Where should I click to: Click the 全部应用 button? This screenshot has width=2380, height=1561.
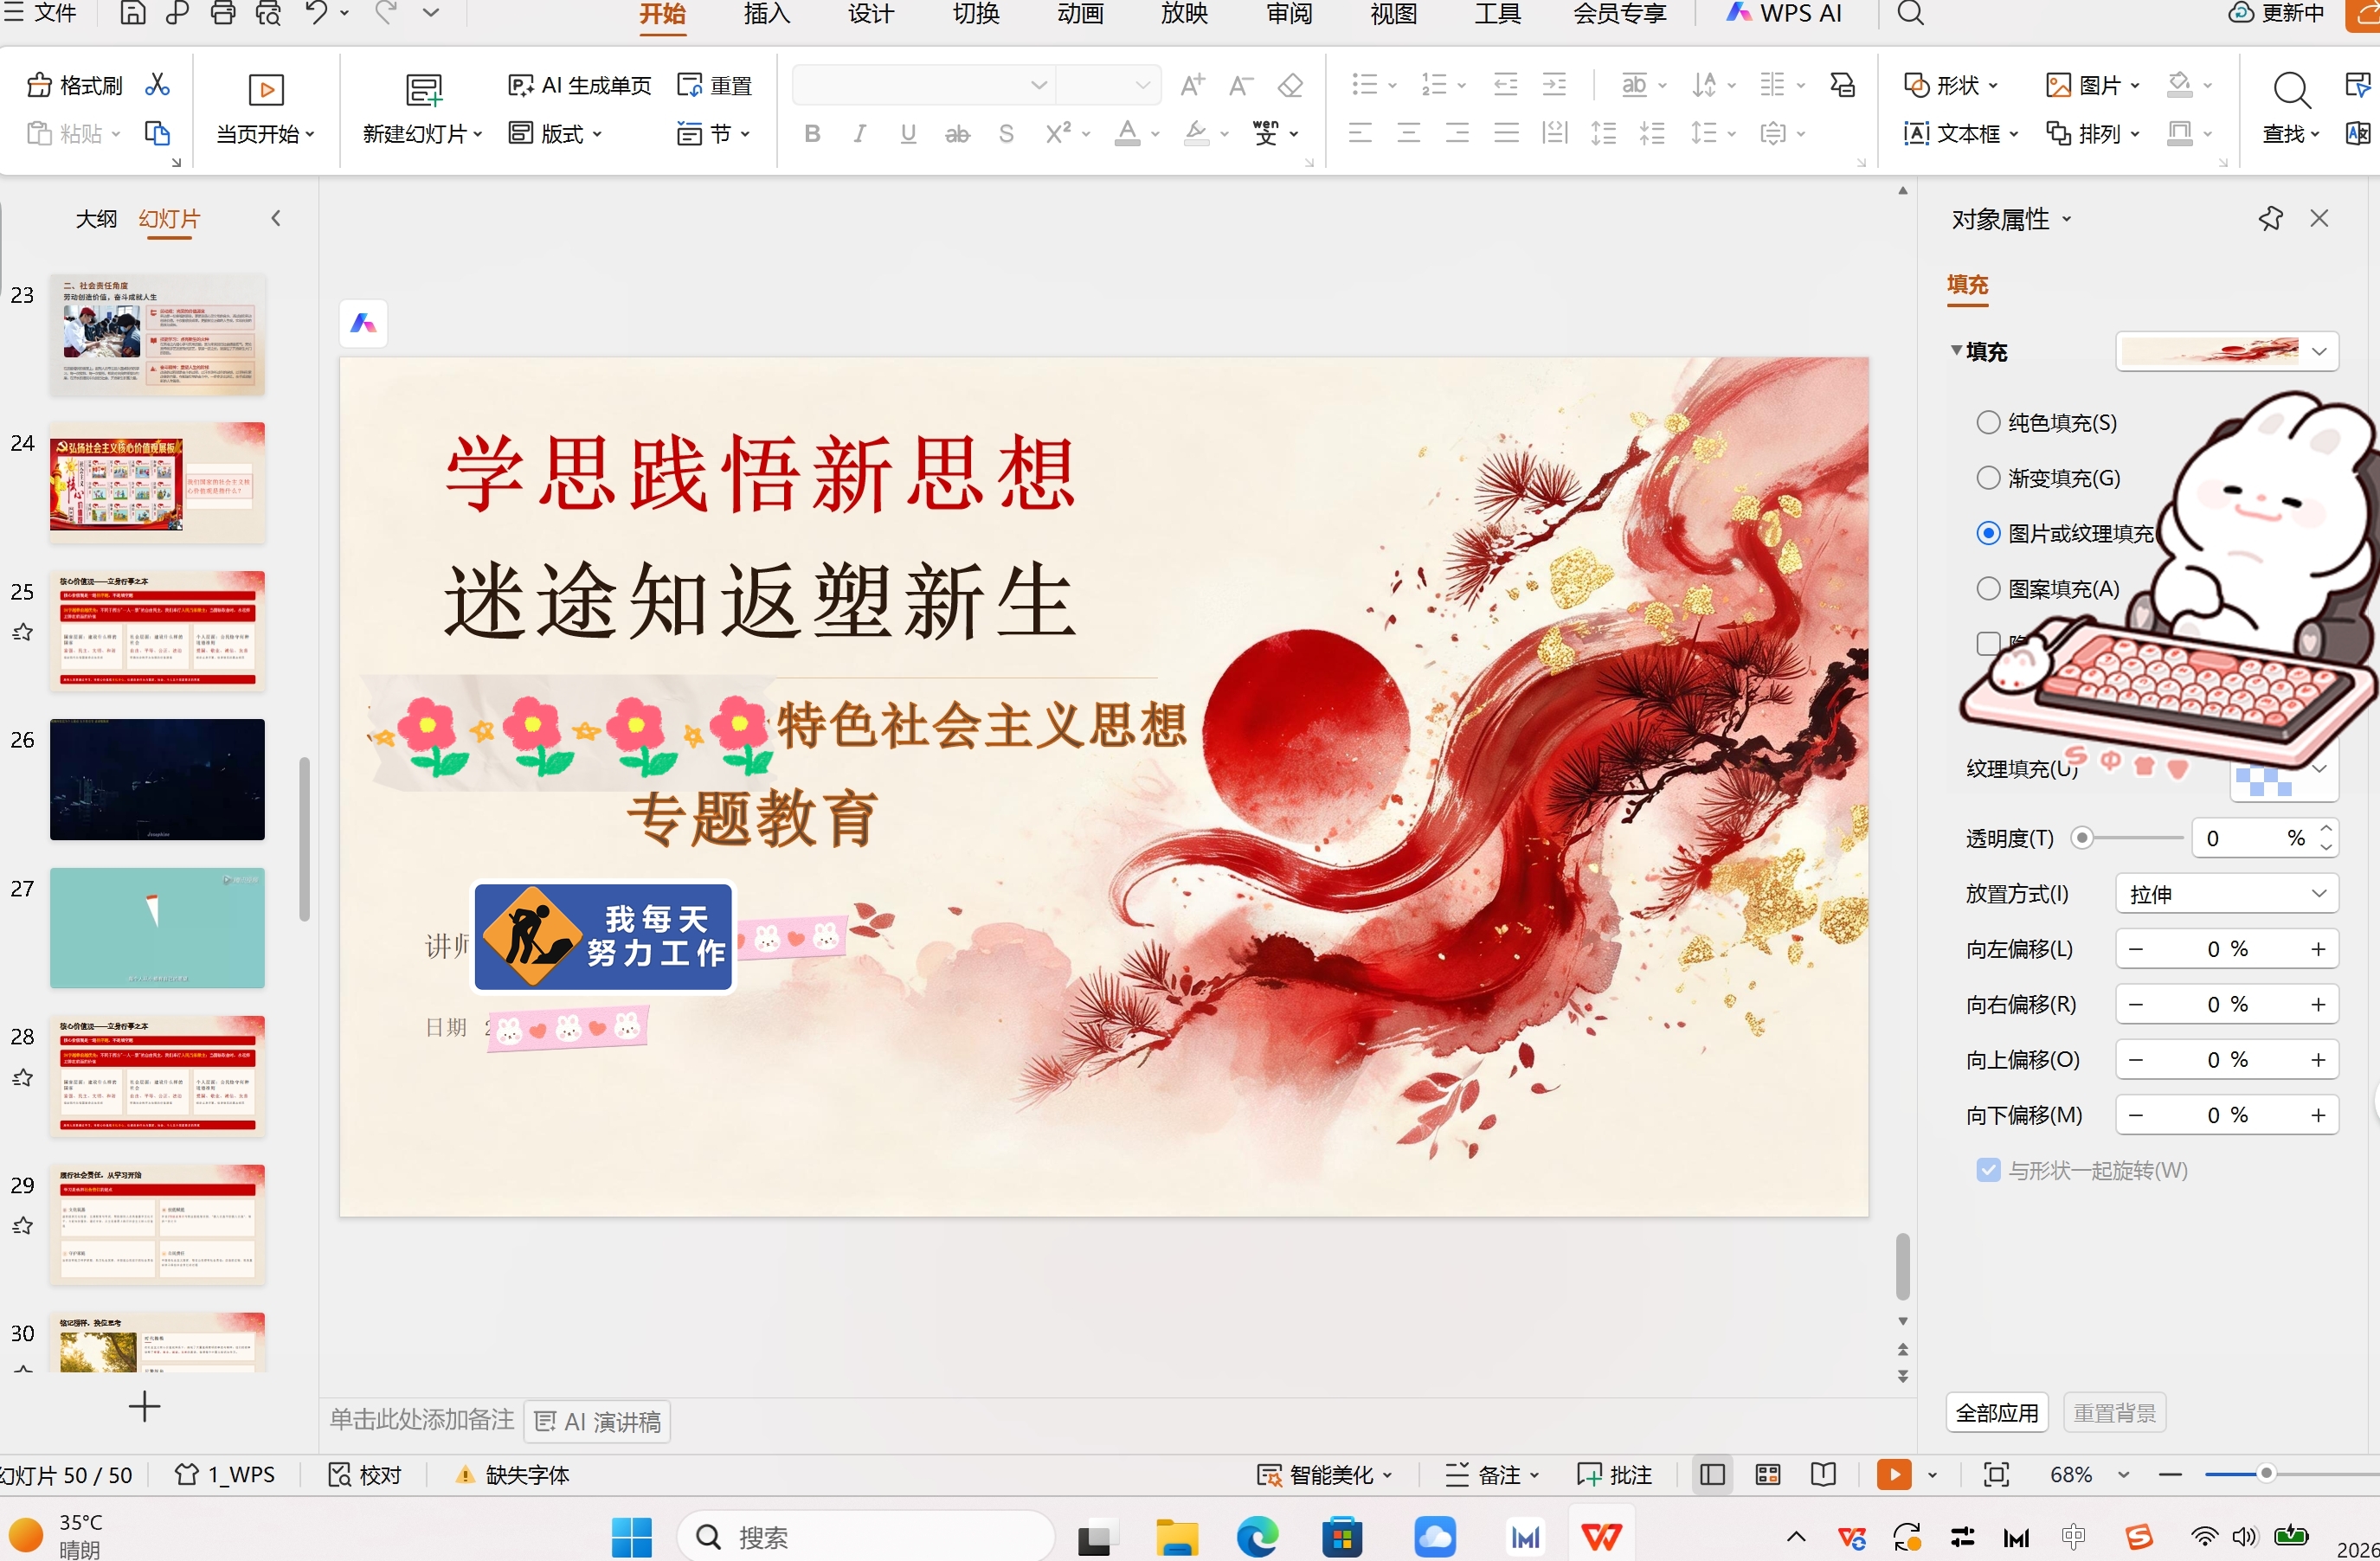(1997, 1412)
